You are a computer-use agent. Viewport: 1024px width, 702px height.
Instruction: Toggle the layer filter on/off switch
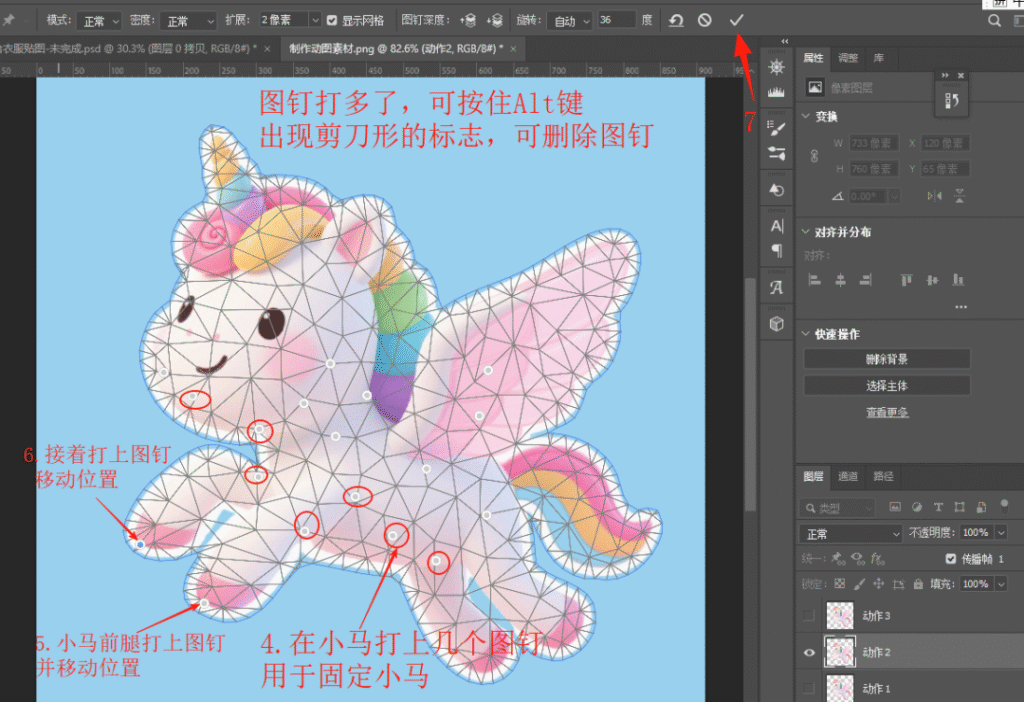tap(1004, 505)
